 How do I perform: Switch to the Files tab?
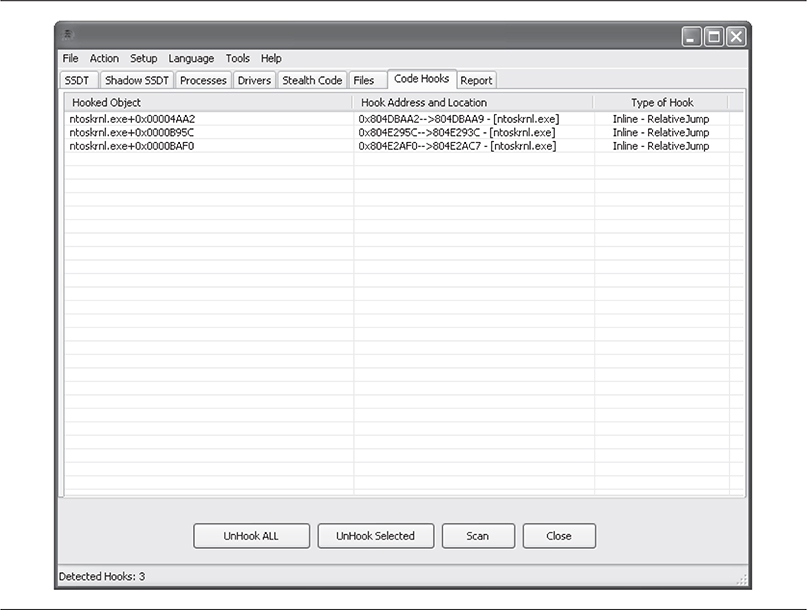(x=364, y=81)
